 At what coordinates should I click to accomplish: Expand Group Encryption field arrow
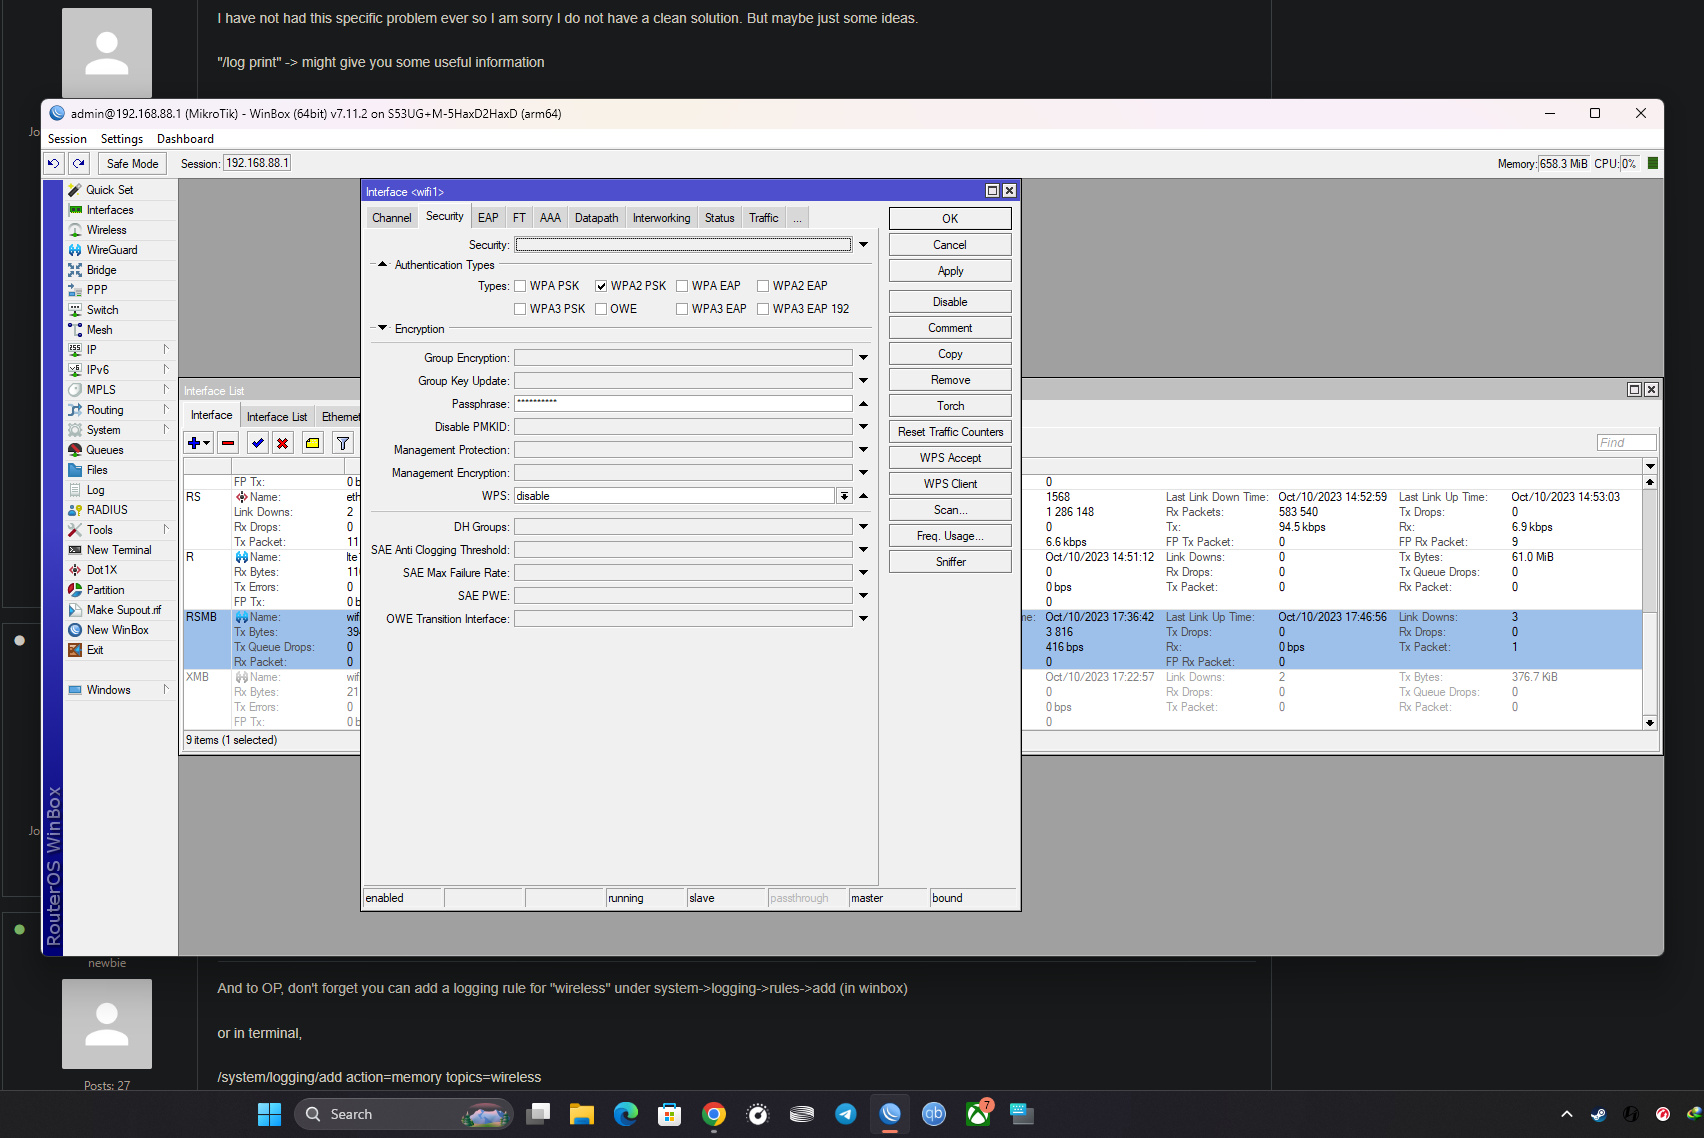pos(863,358)
